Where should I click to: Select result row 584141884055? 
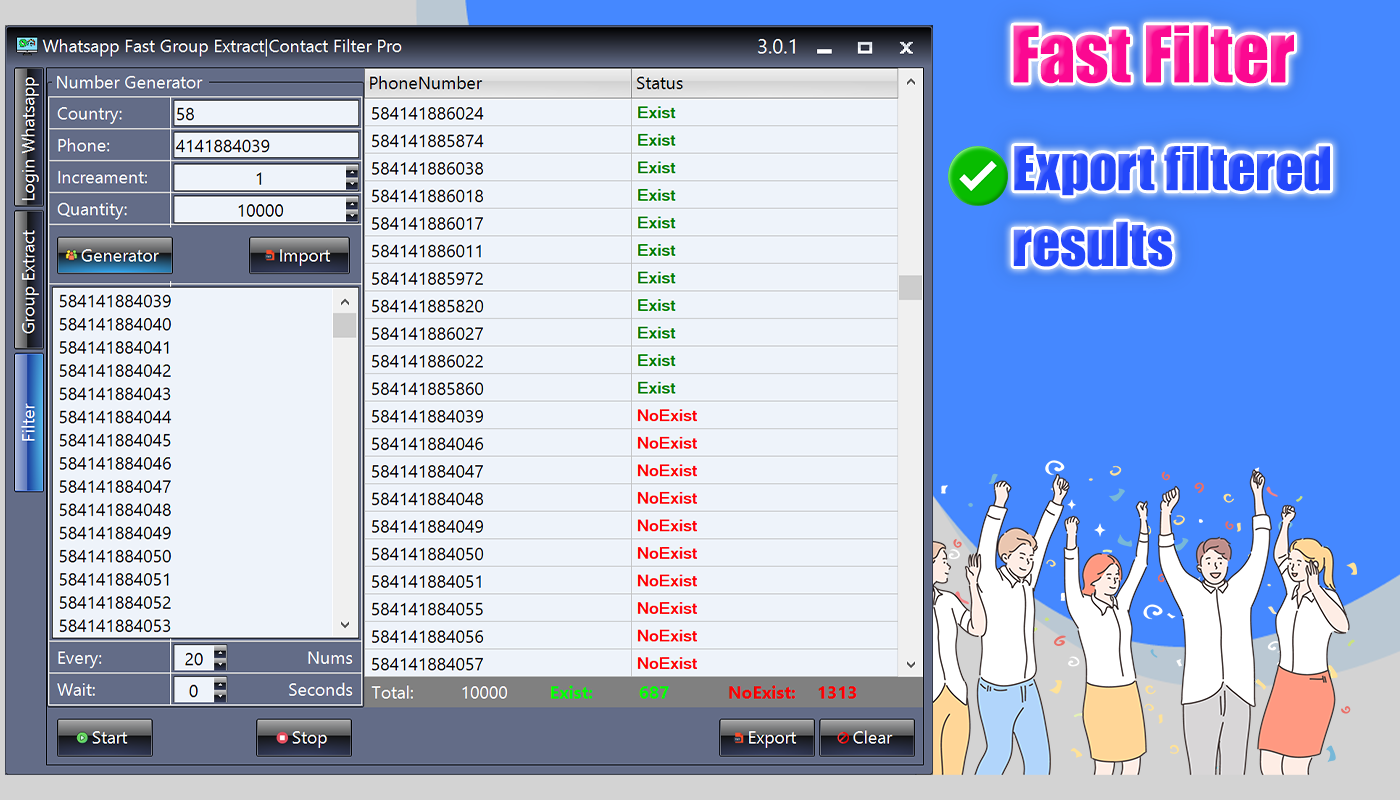(x=631, y=608)
